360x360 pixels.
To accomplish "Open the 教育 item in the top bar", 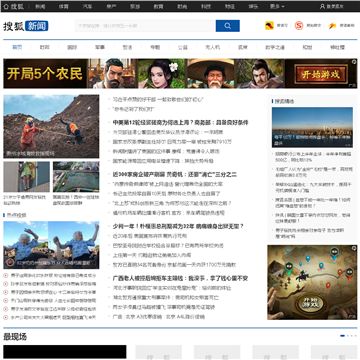I will click(x=158, y=6).
